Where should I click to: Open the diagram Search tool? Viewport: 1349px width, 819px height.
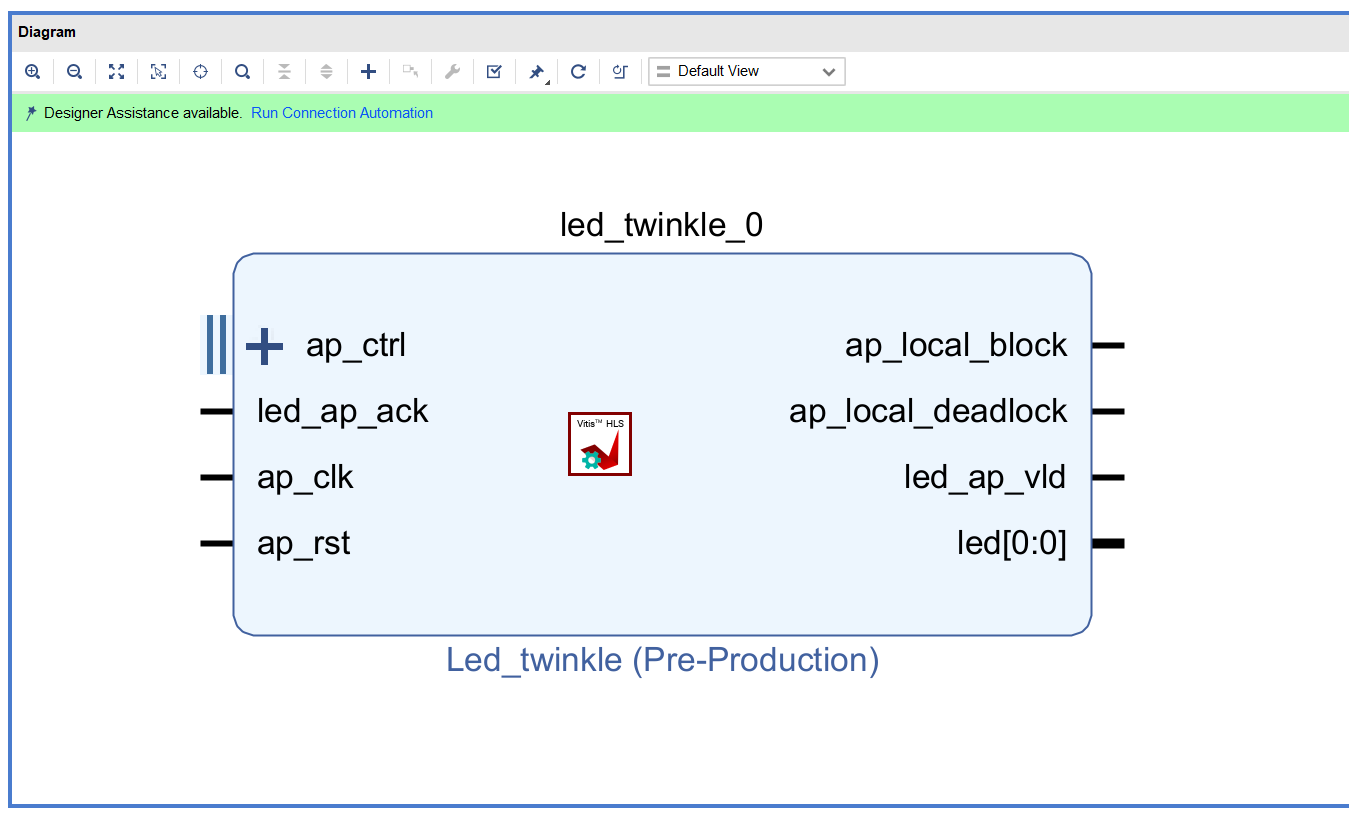tap(242, 71)
